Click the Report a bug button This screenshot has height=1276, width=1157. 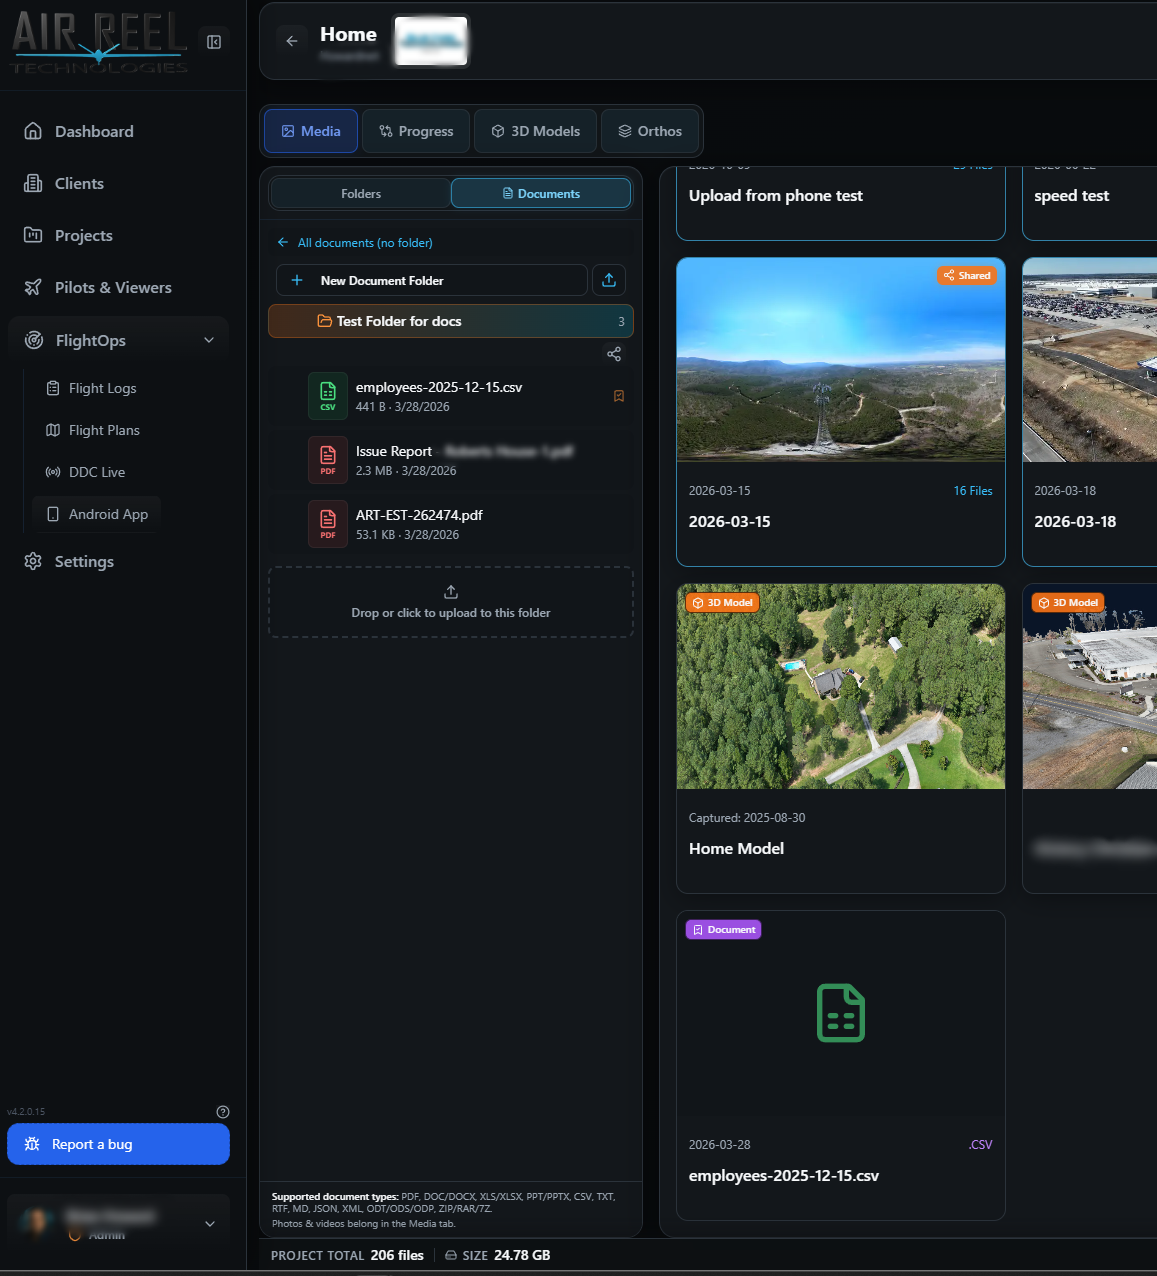(x=118, y=1144)
